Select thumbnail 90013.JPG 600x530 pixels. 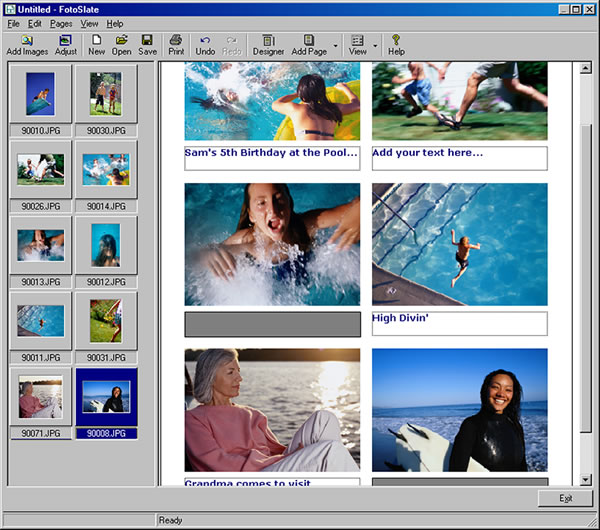point(40,245)
